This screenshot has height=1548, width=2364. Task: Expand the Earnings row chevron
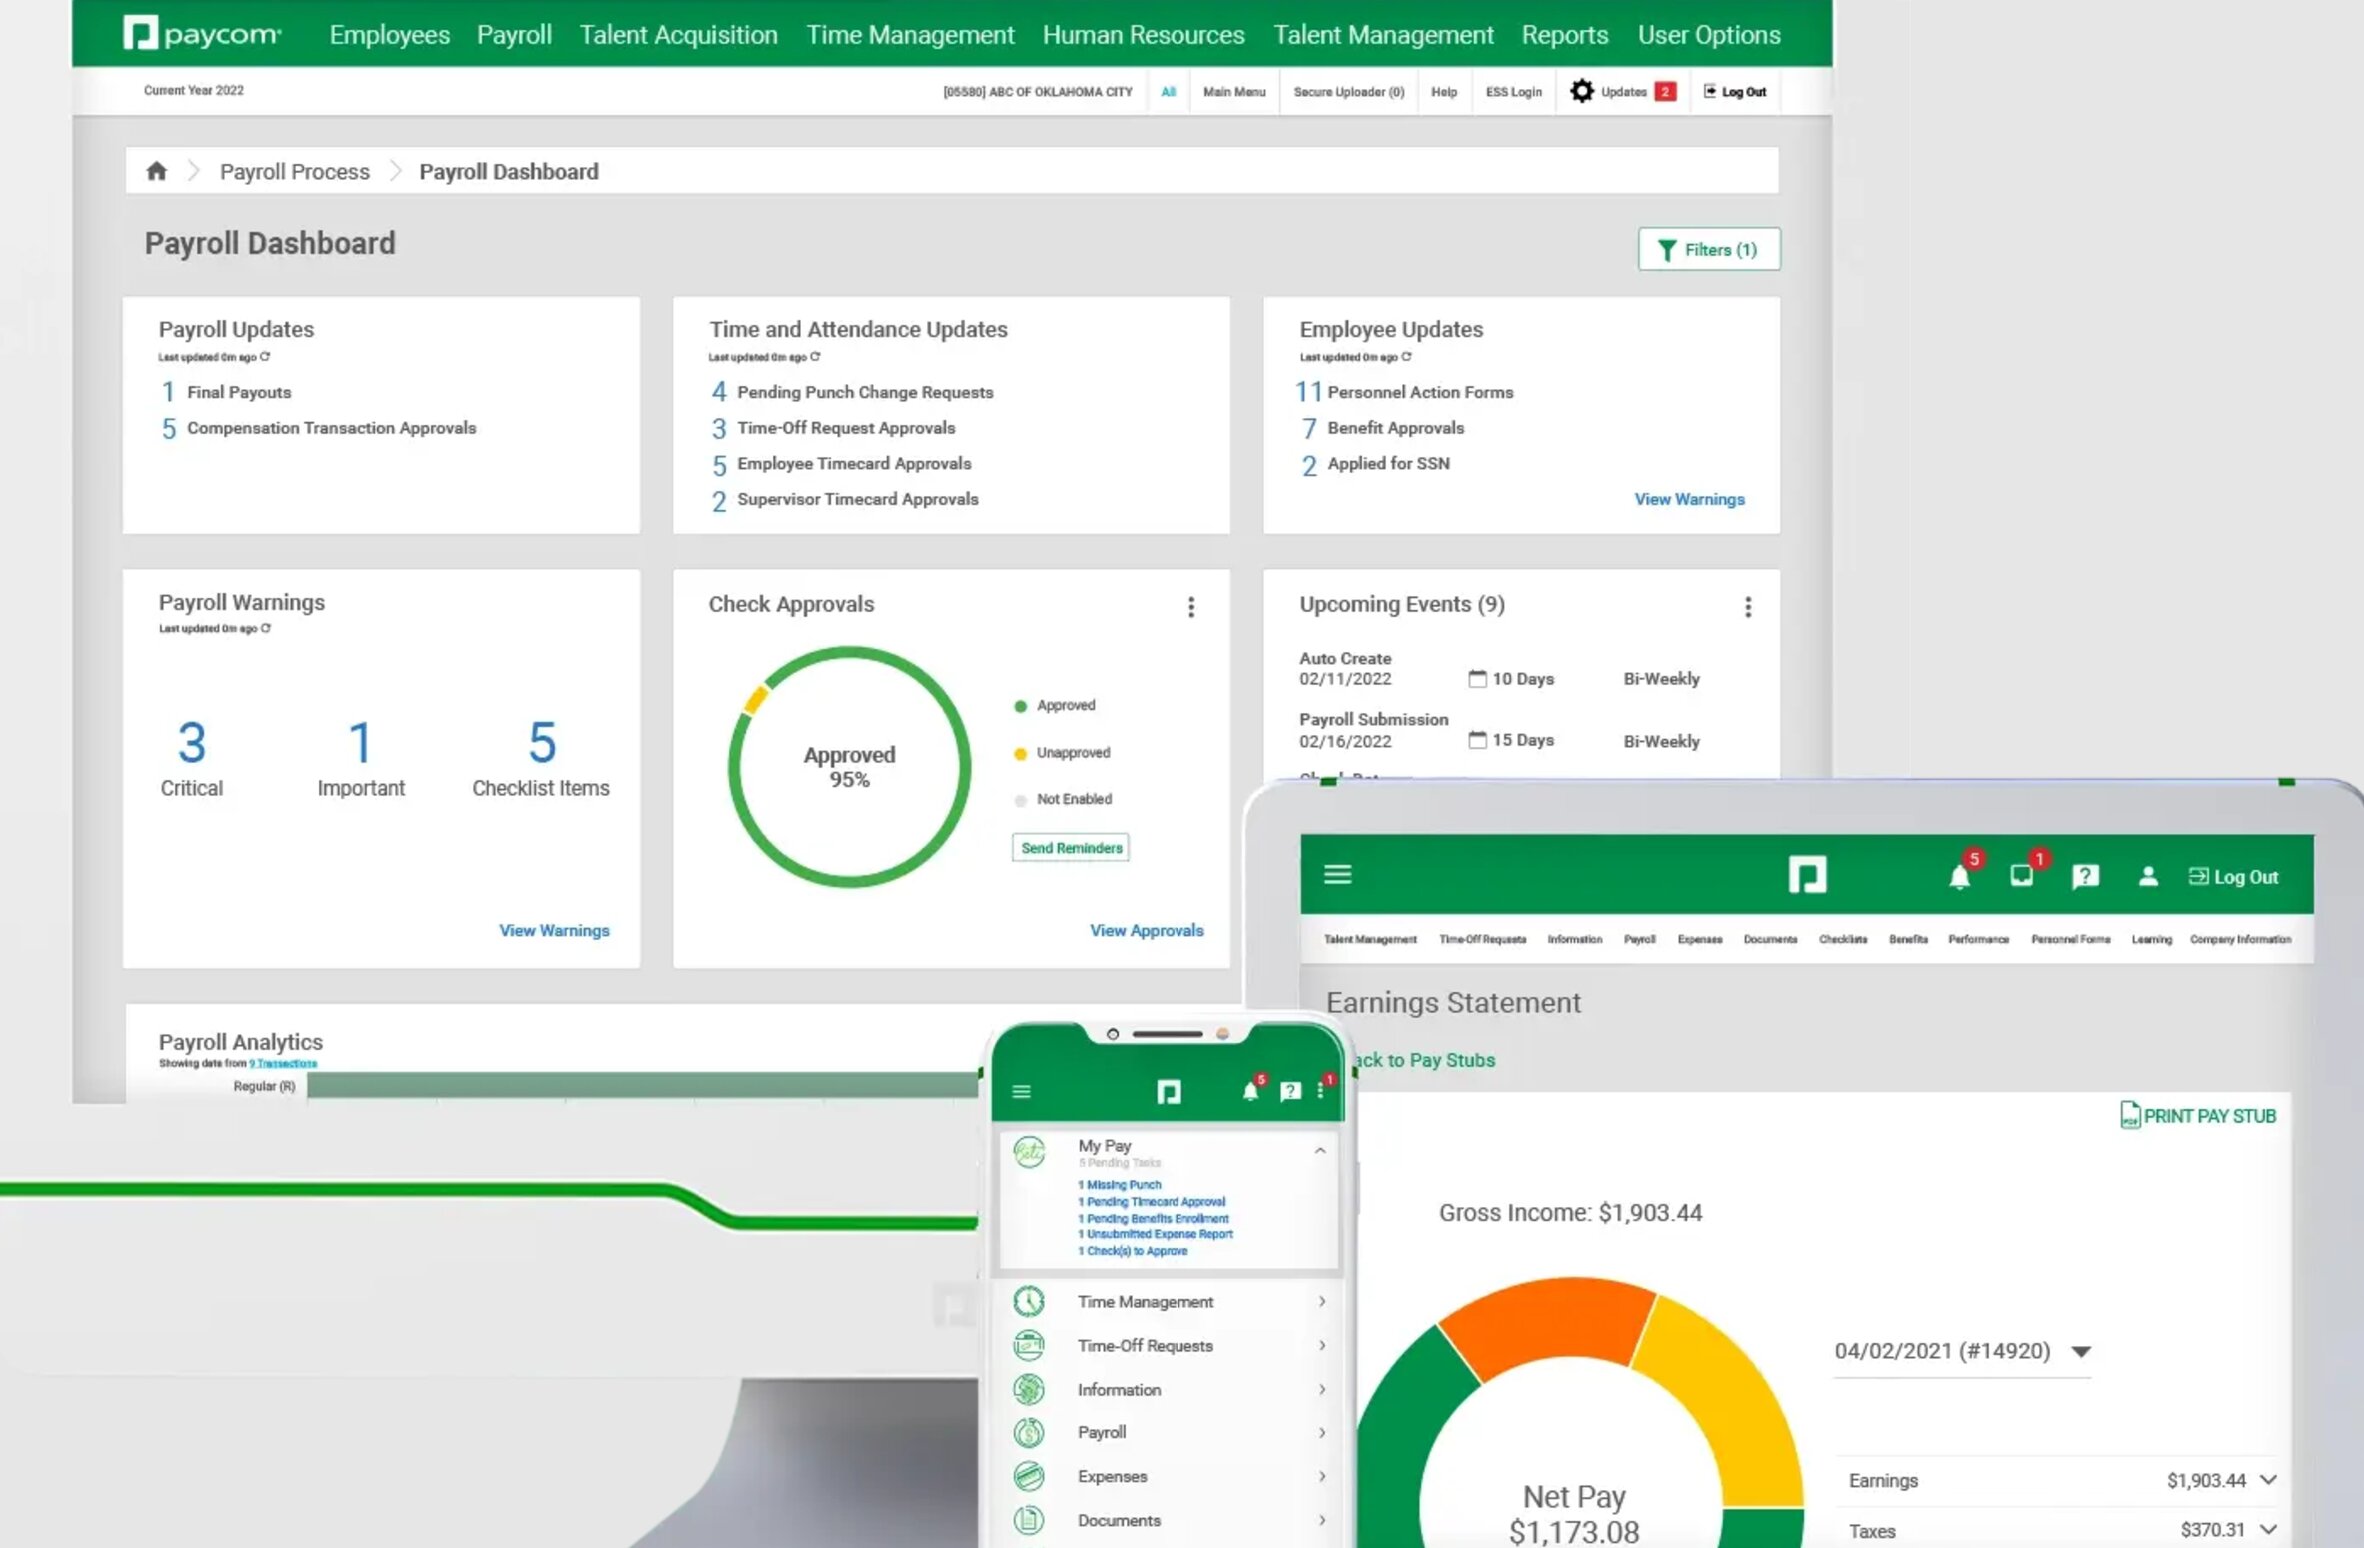2268,1480
